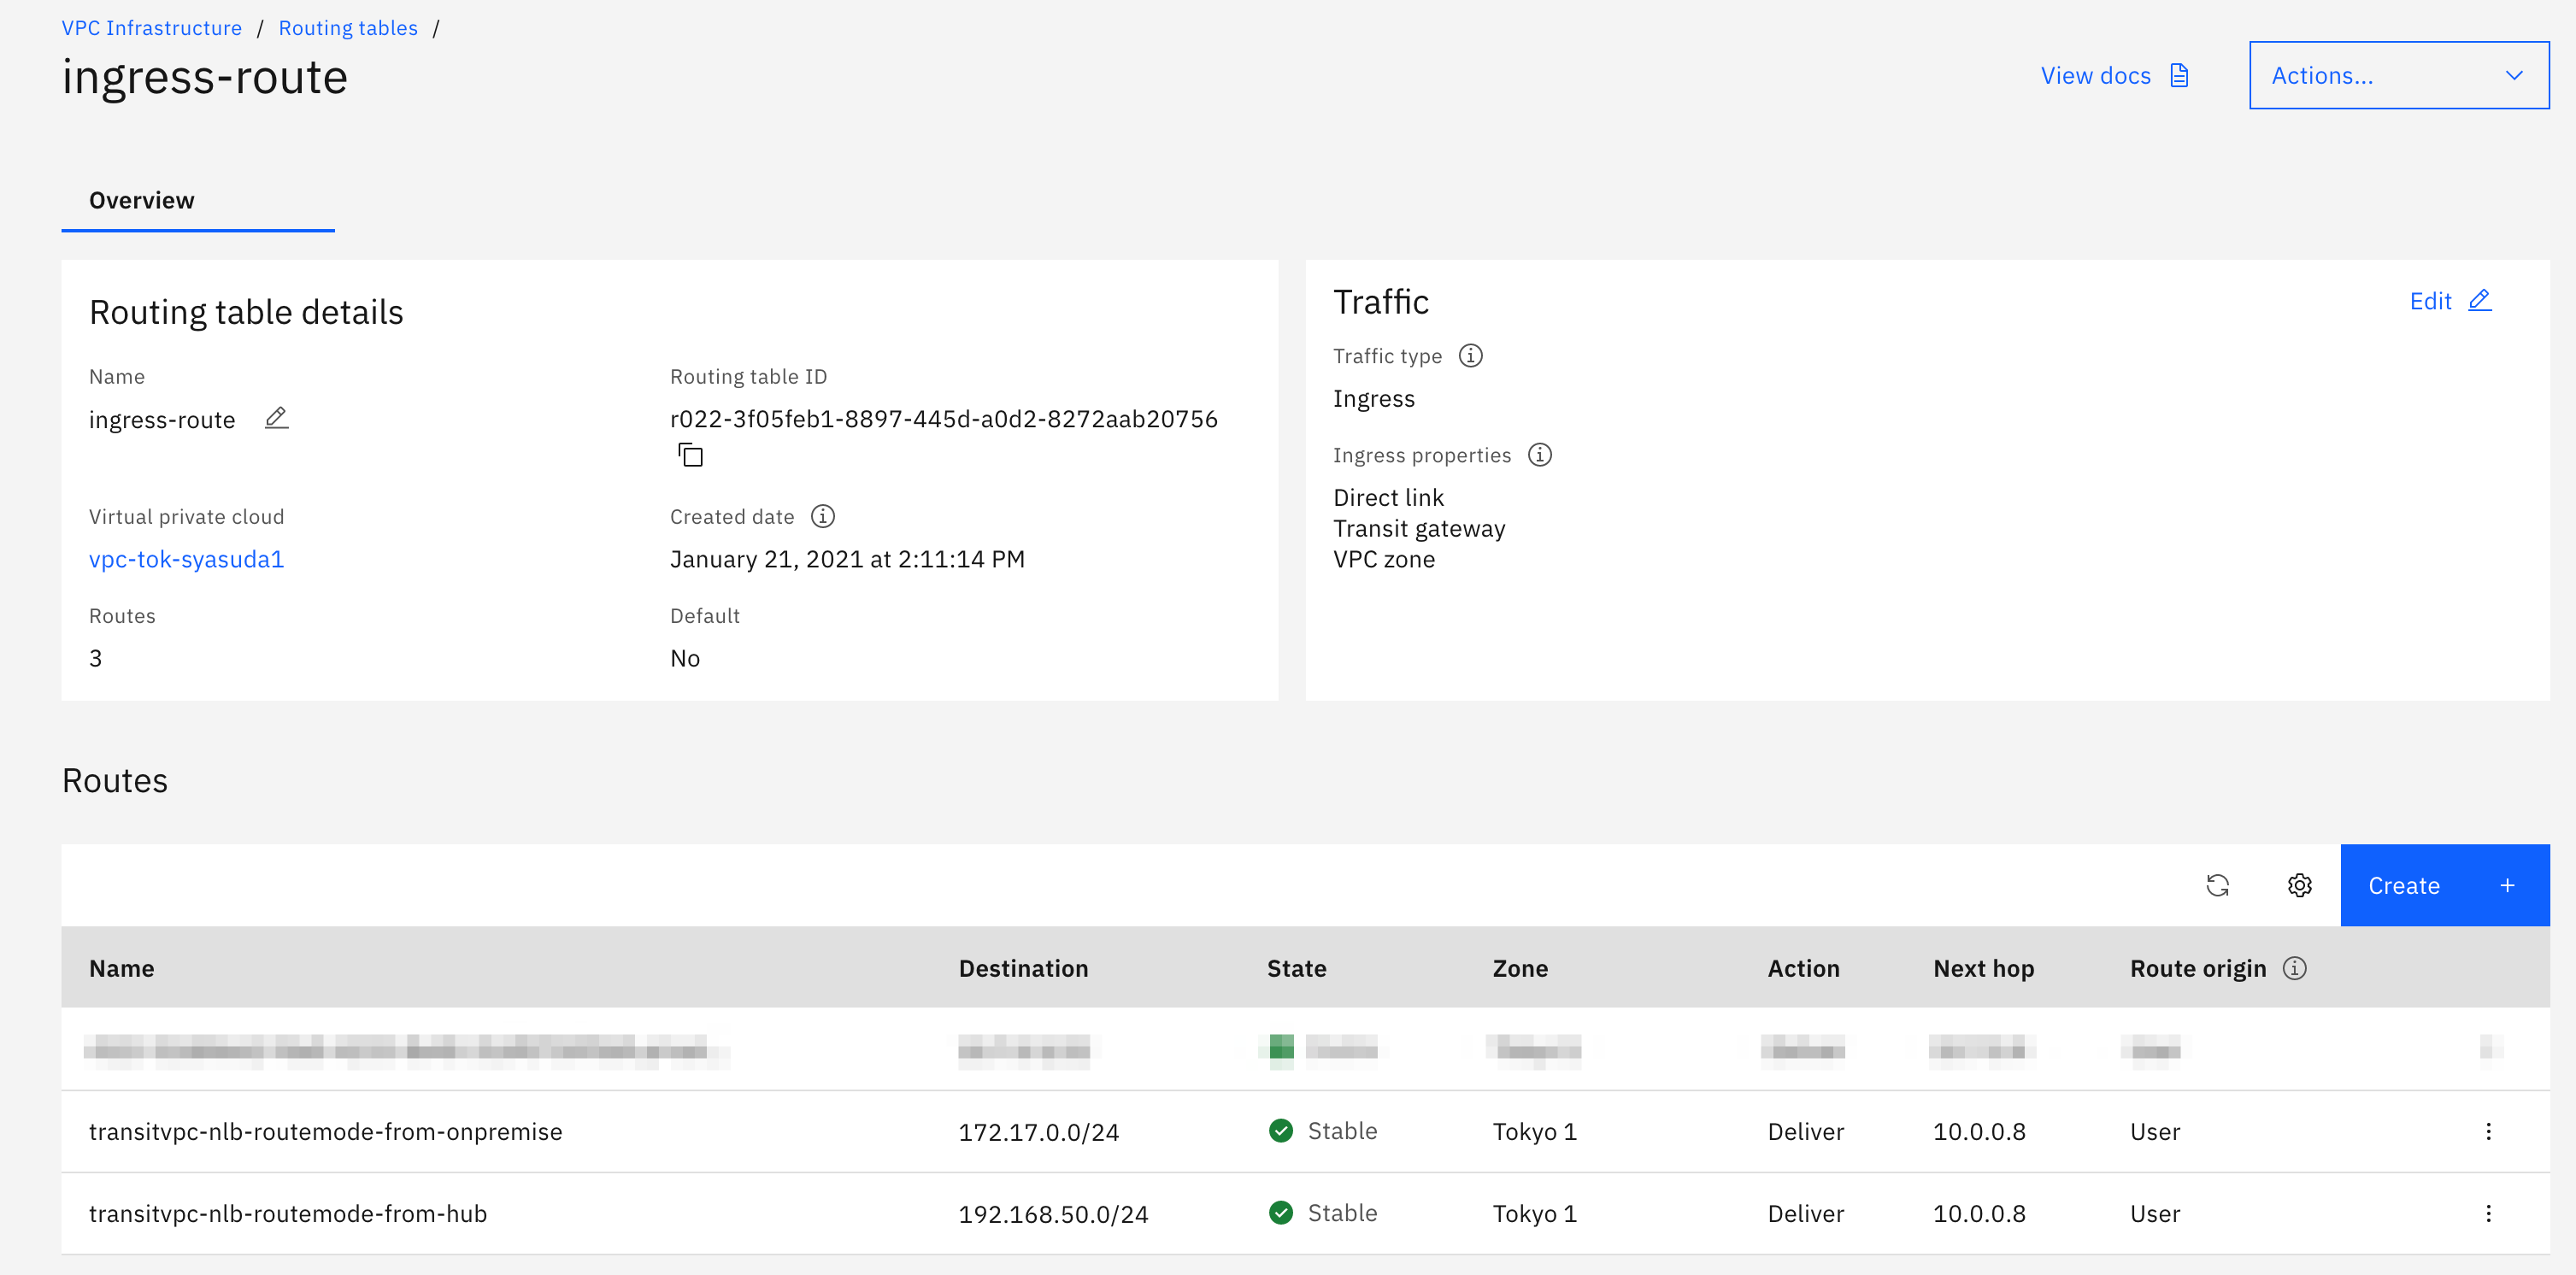Sort routes by Destination column header
This screenshot has height=1275, width=2576.
click(1023, 968)
